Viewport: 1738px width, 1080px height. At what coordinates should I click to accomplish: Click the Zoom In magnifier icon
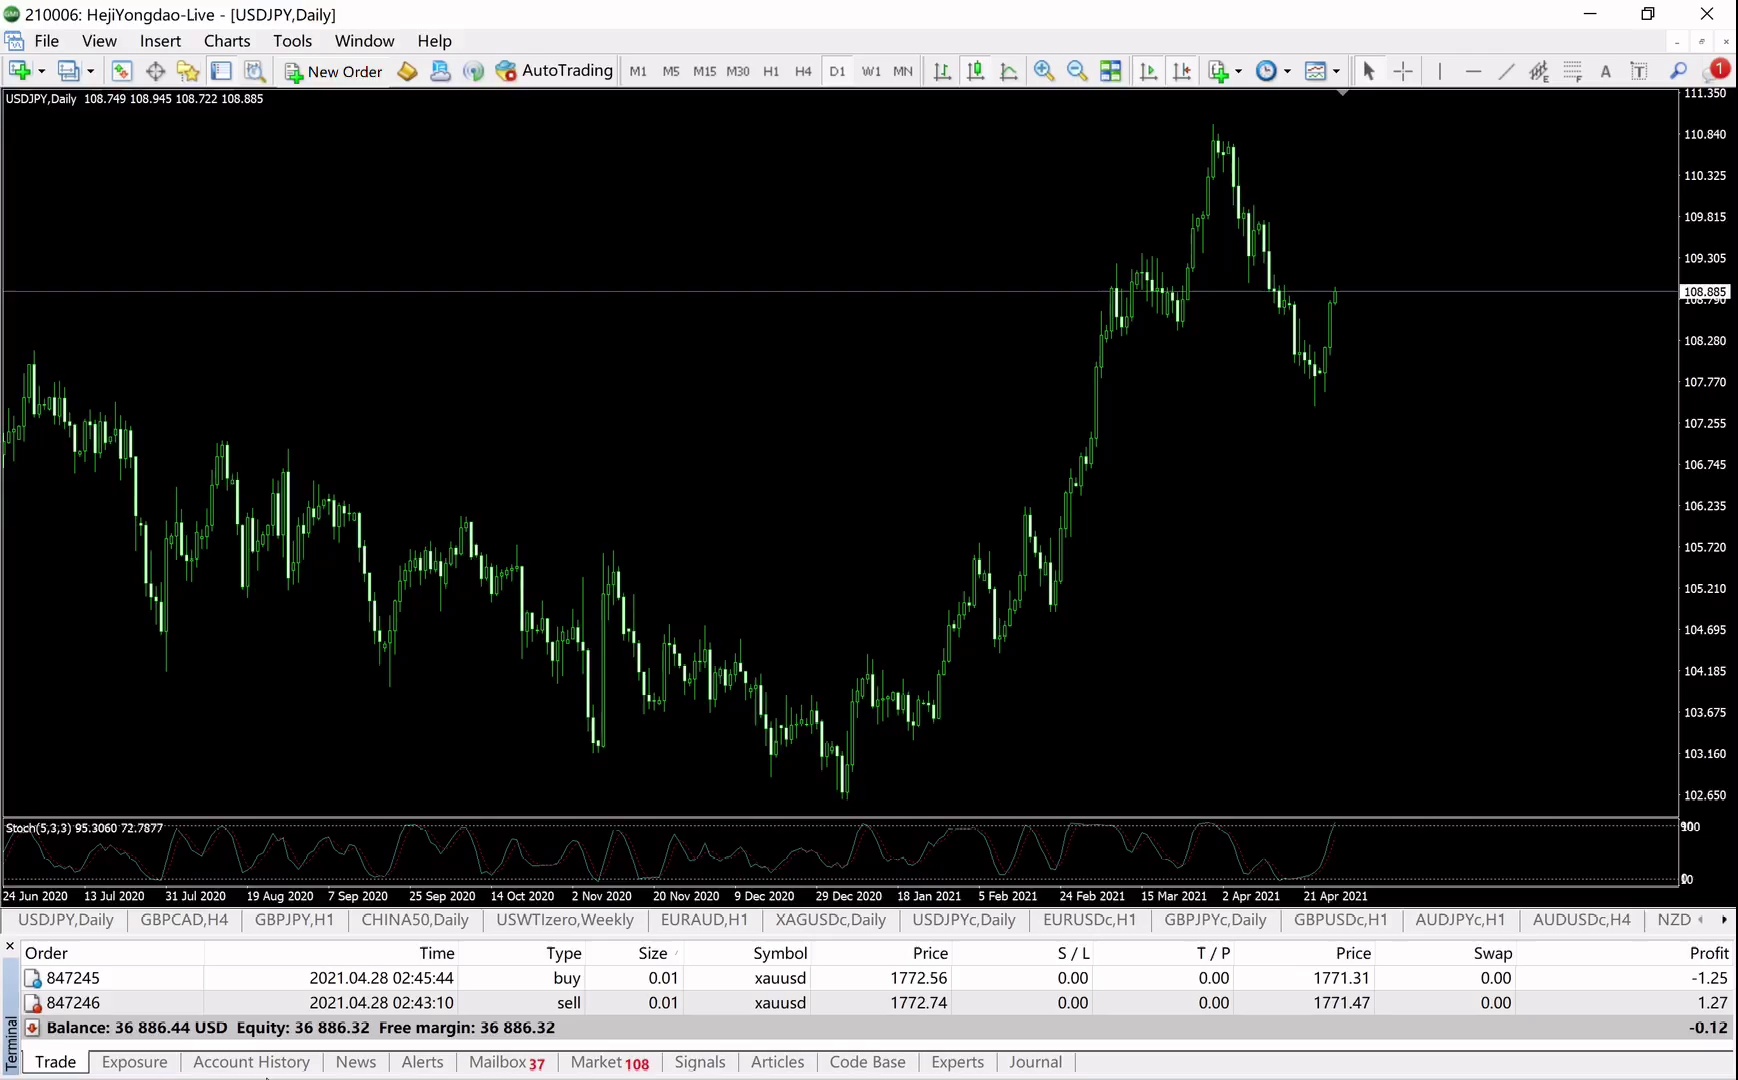[x=1044, y=71]
